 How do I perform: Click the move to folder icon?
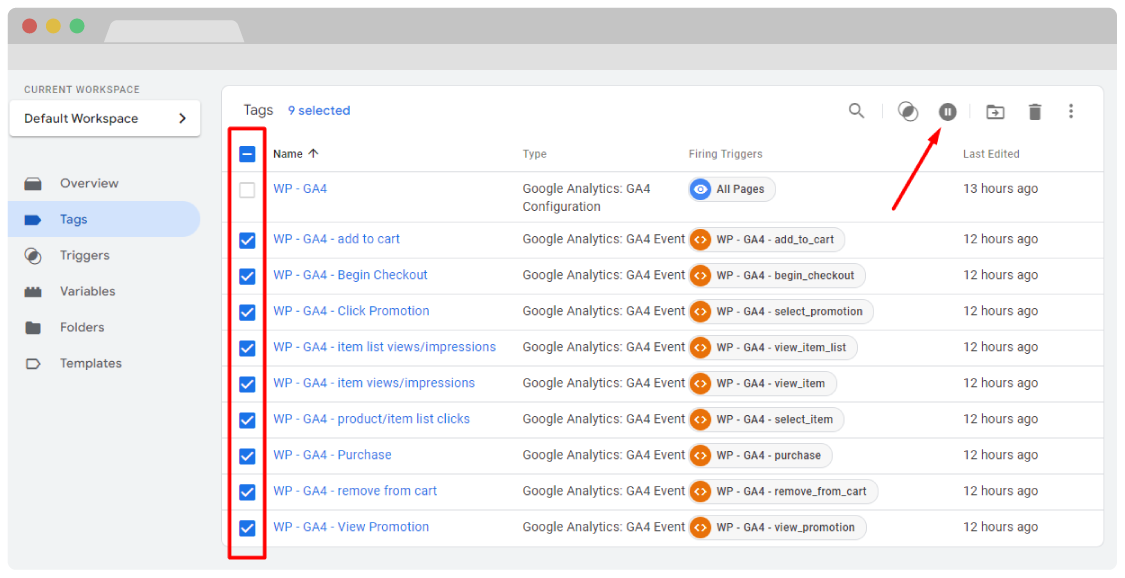click(x=995, y=112)
